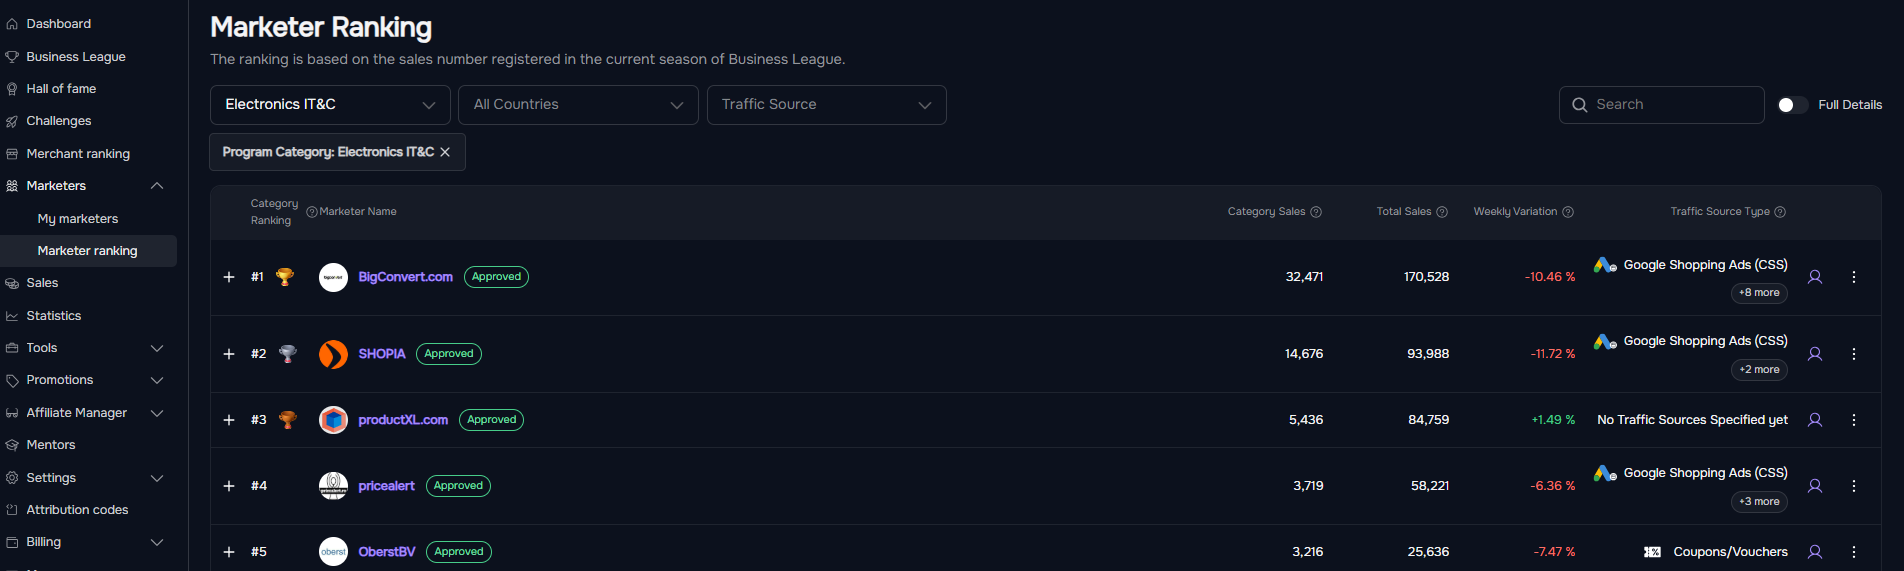Click the Weekly Variation info icon

point(1568,212)
